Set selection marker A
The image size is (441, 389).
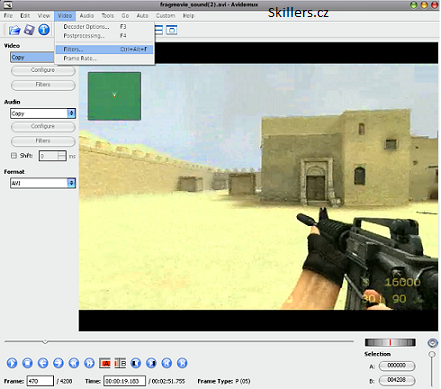point(105,363)
